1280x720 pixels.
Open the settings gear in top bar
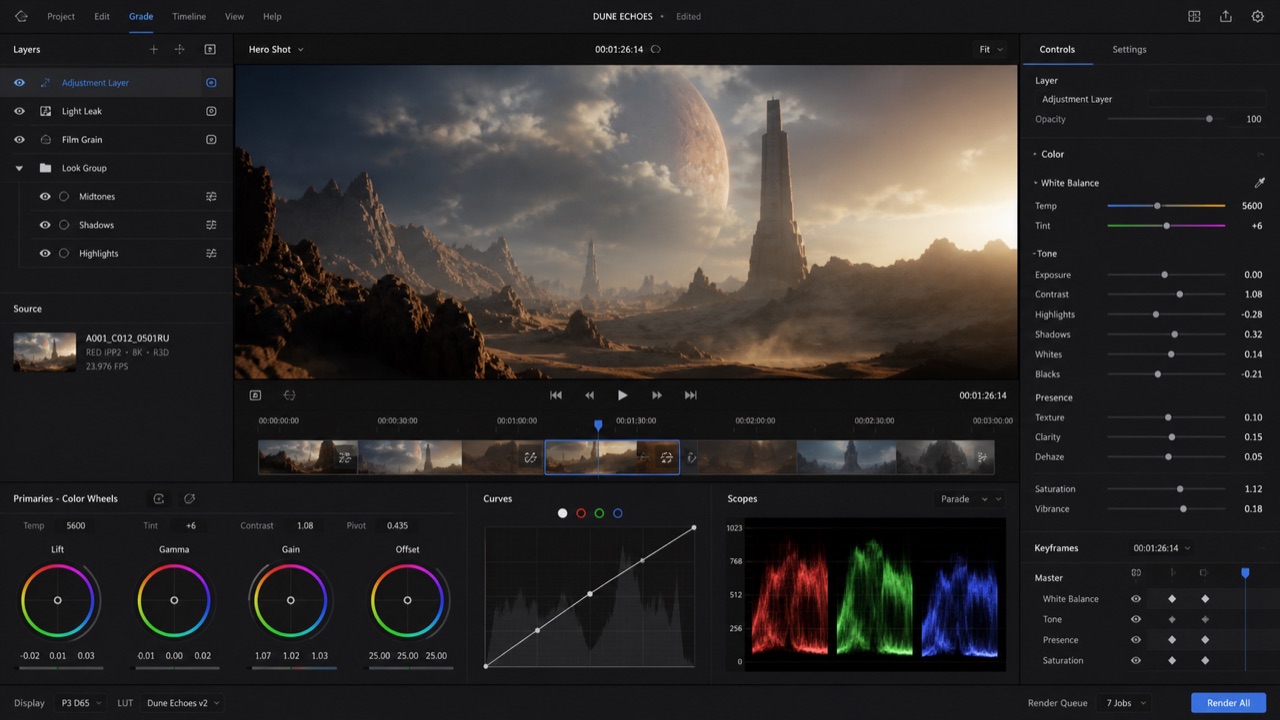1258,16
